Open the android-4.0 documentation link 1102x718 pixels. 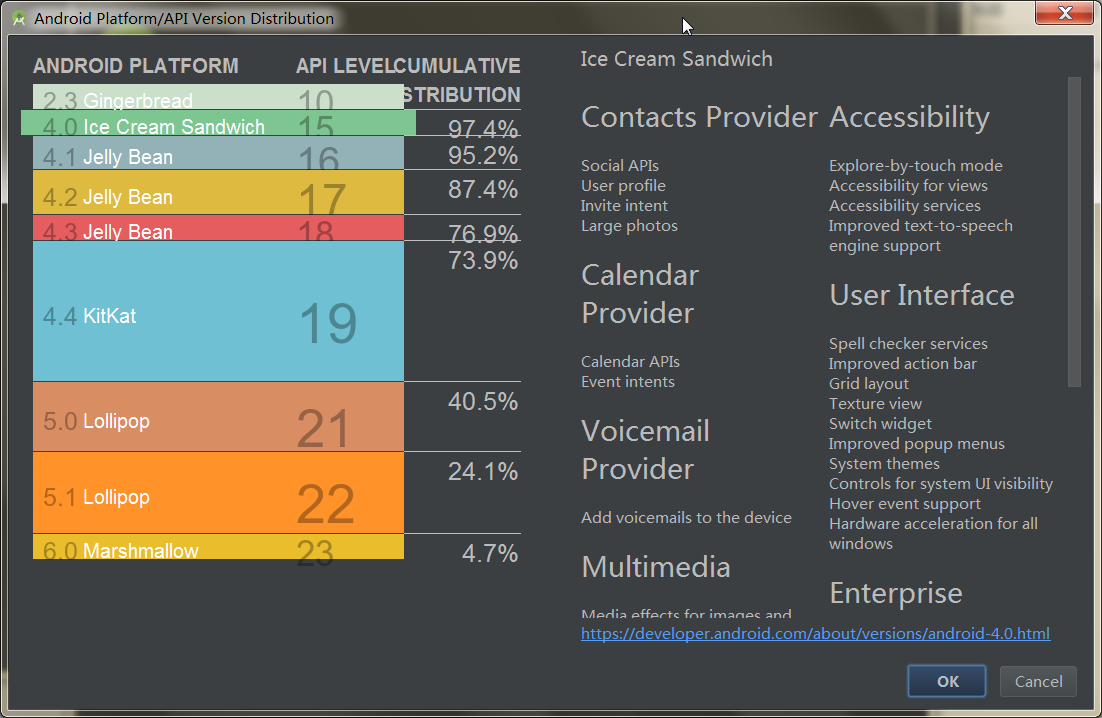[815, 633]
